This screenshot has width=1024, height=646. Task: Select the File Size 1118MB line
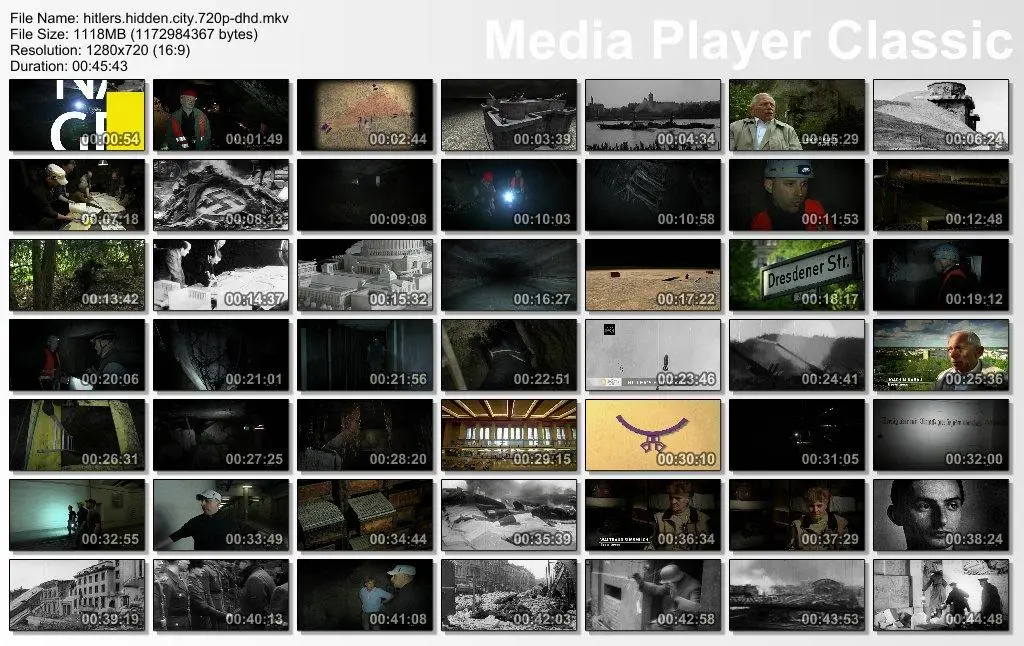pos(134,34)
